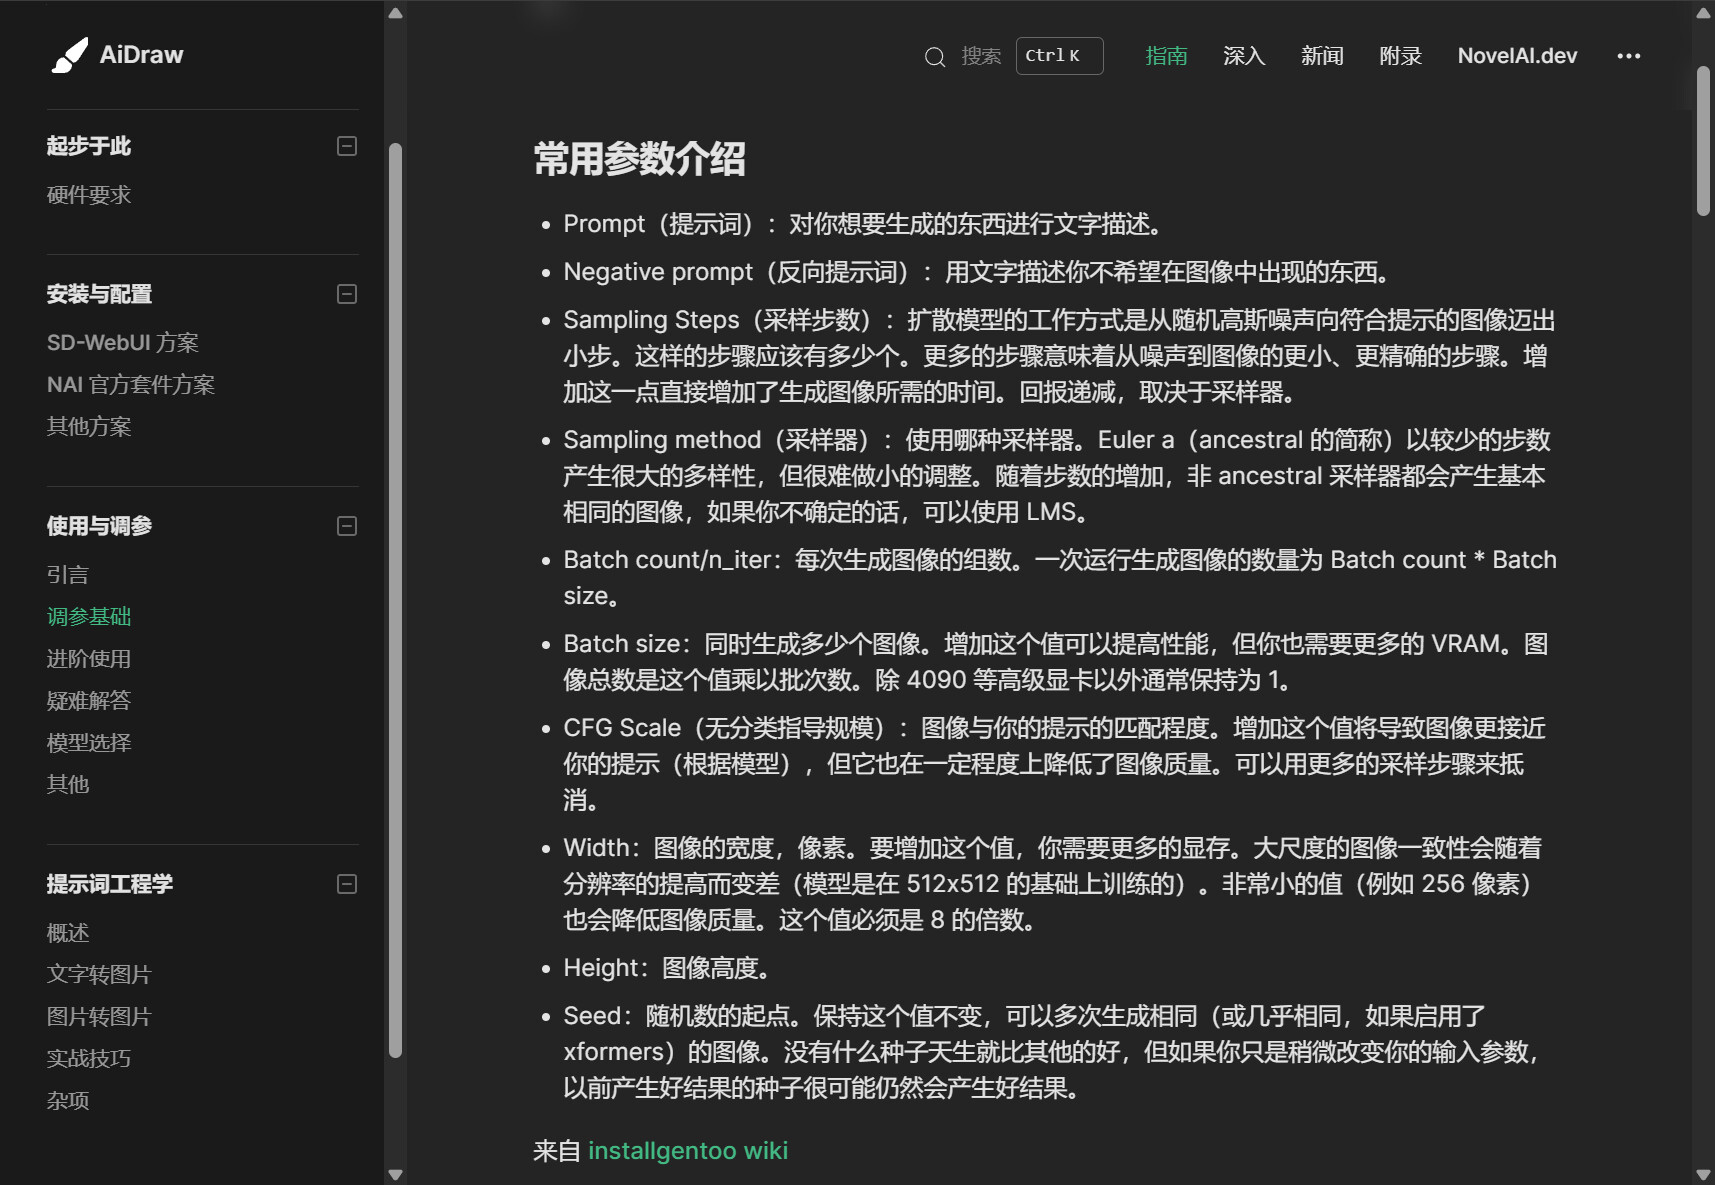Open the 文字转图片 sidebar page
The height and width of the screenshot is (1185, 1715).
(x=99, y=975)
